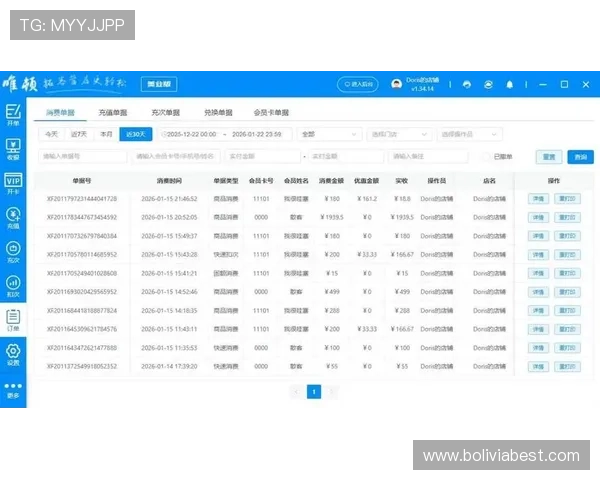Open the 开单 billing icon in sidebar
This screenshot has height=480, width=600.
point(13,115)
